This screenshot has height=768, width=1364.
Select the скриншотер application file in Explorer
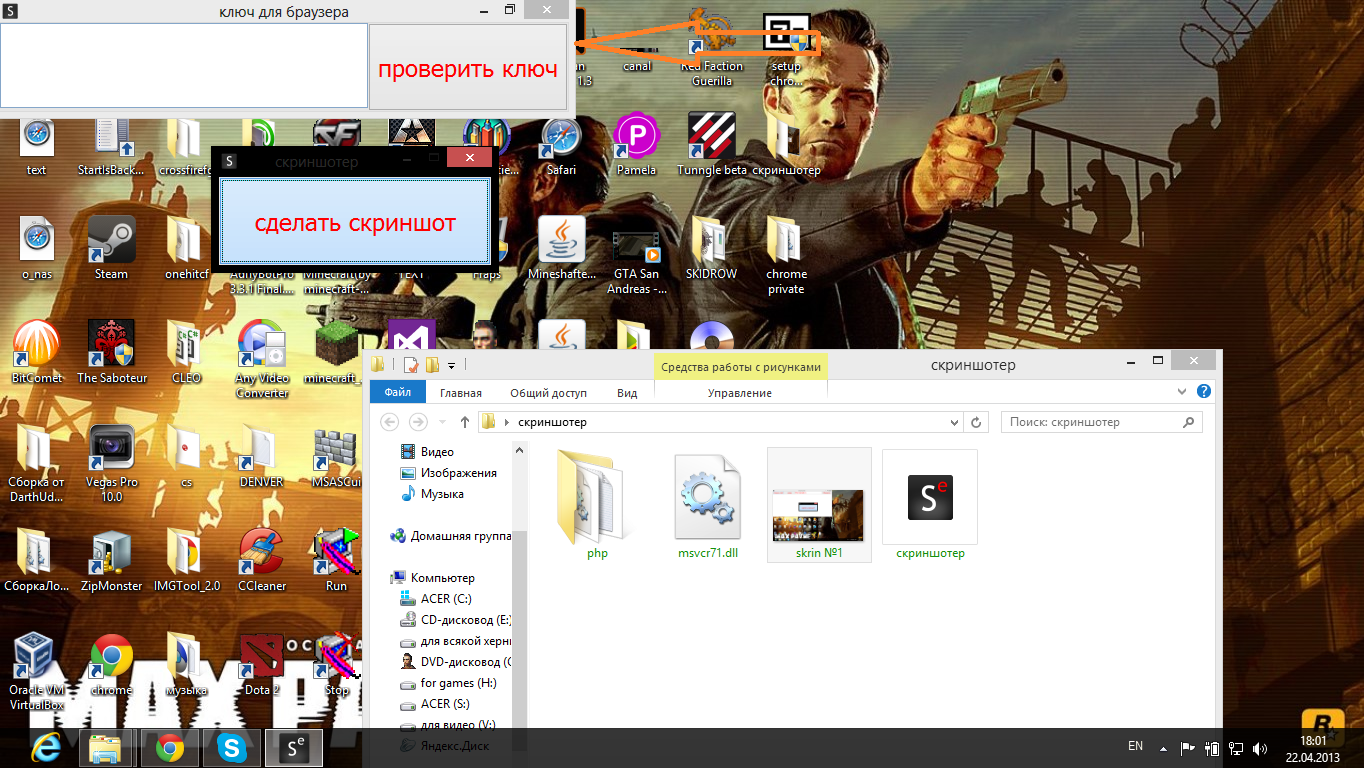coord(930,505)
